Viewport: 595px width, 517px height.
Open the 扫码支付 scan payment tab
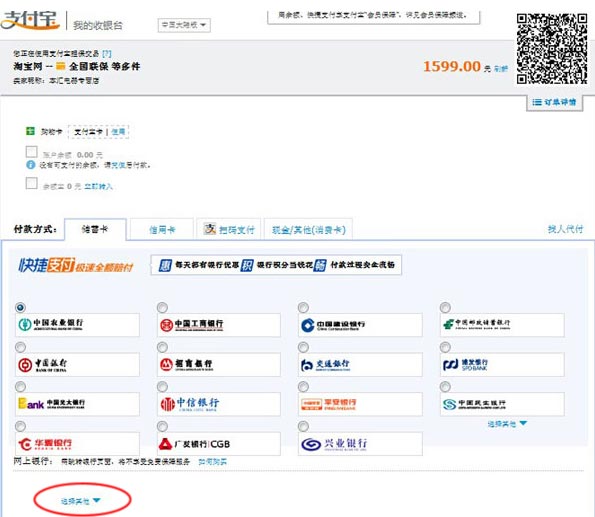[x=229, y=230]
